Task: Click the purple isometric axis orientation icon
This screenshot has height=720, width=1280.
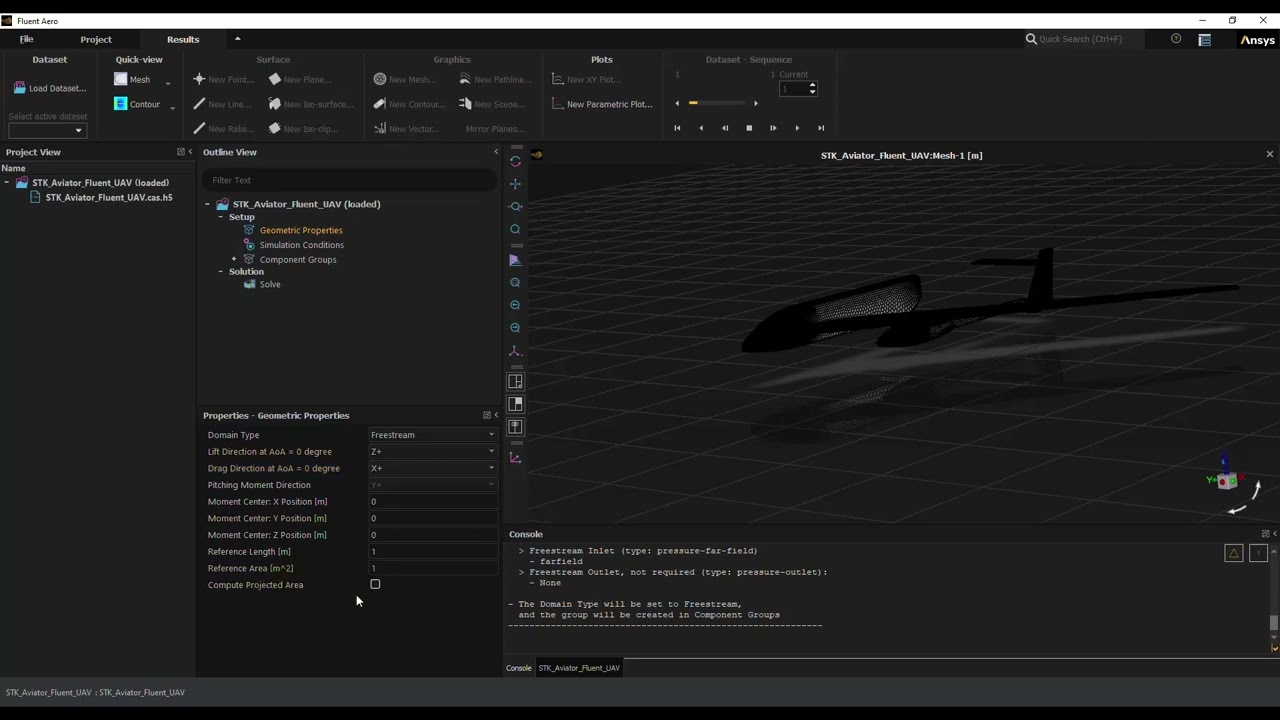Action: click(515, 351)
